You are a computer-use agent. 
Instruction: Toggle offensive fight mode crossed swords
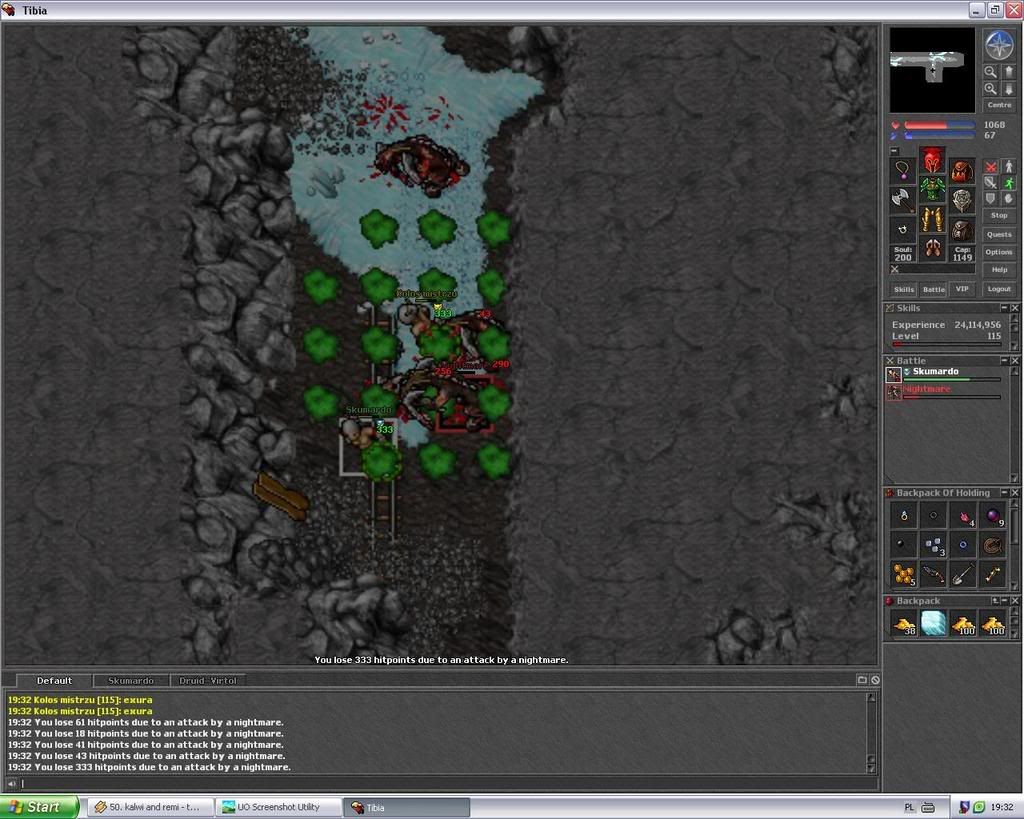(991, 167)
